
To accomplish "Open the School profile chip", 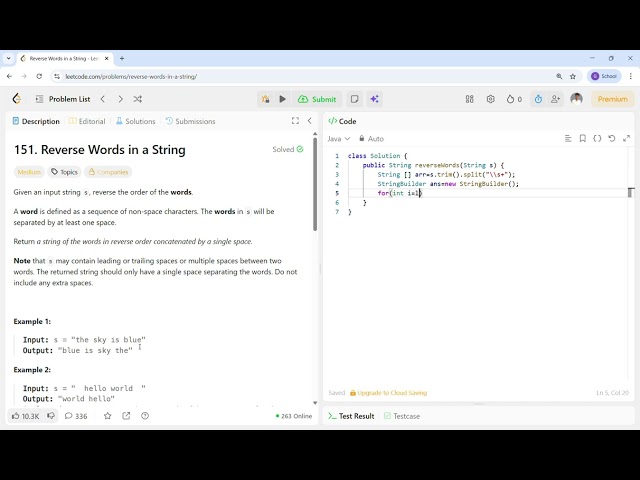I will 604,76.
